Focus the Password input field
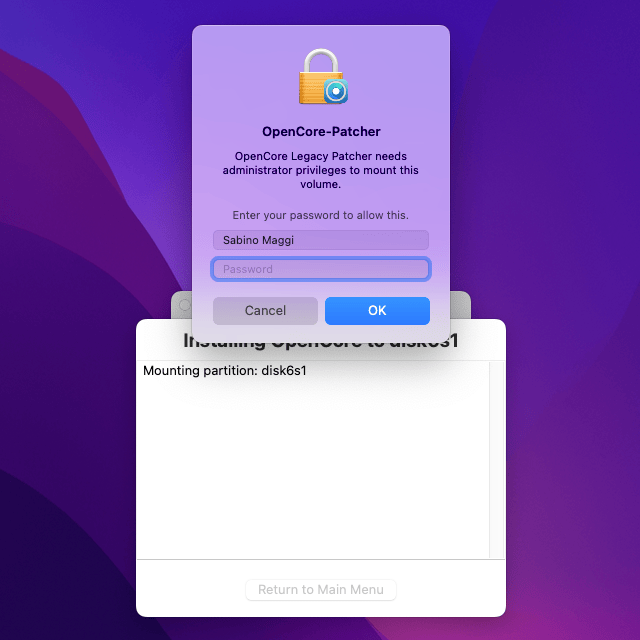 321,269
